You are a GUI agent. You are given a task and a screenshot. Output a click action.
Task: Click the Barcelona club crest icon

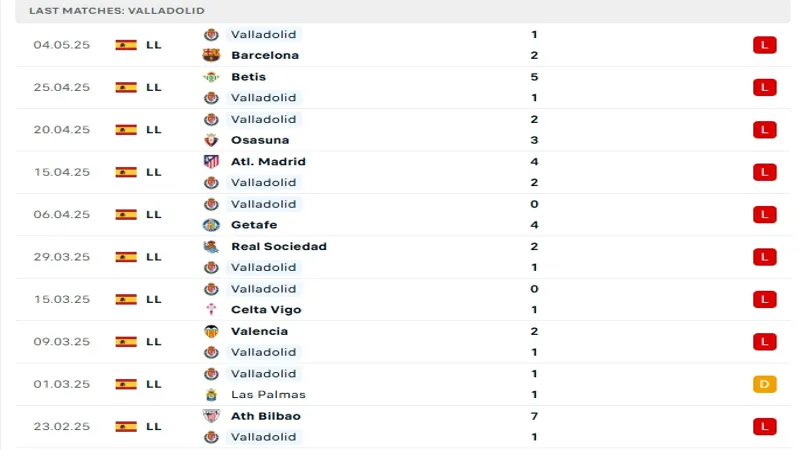(210, 55)
